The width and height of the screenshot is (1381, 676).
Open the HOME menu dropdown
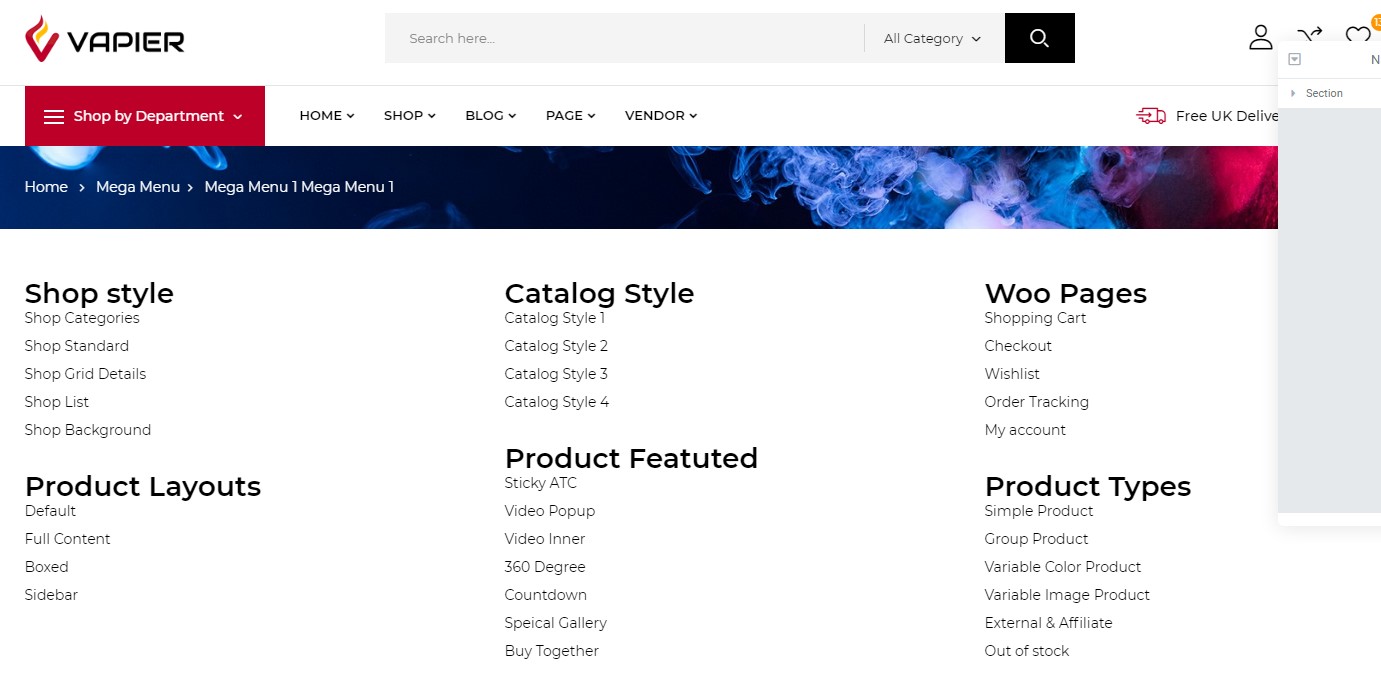point(327,116)
